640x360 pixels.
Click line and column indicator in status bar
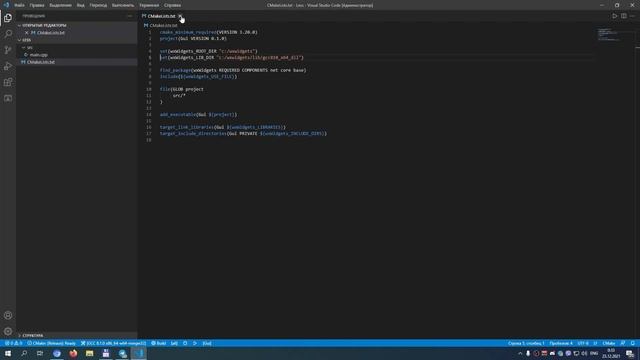point(526,343)
